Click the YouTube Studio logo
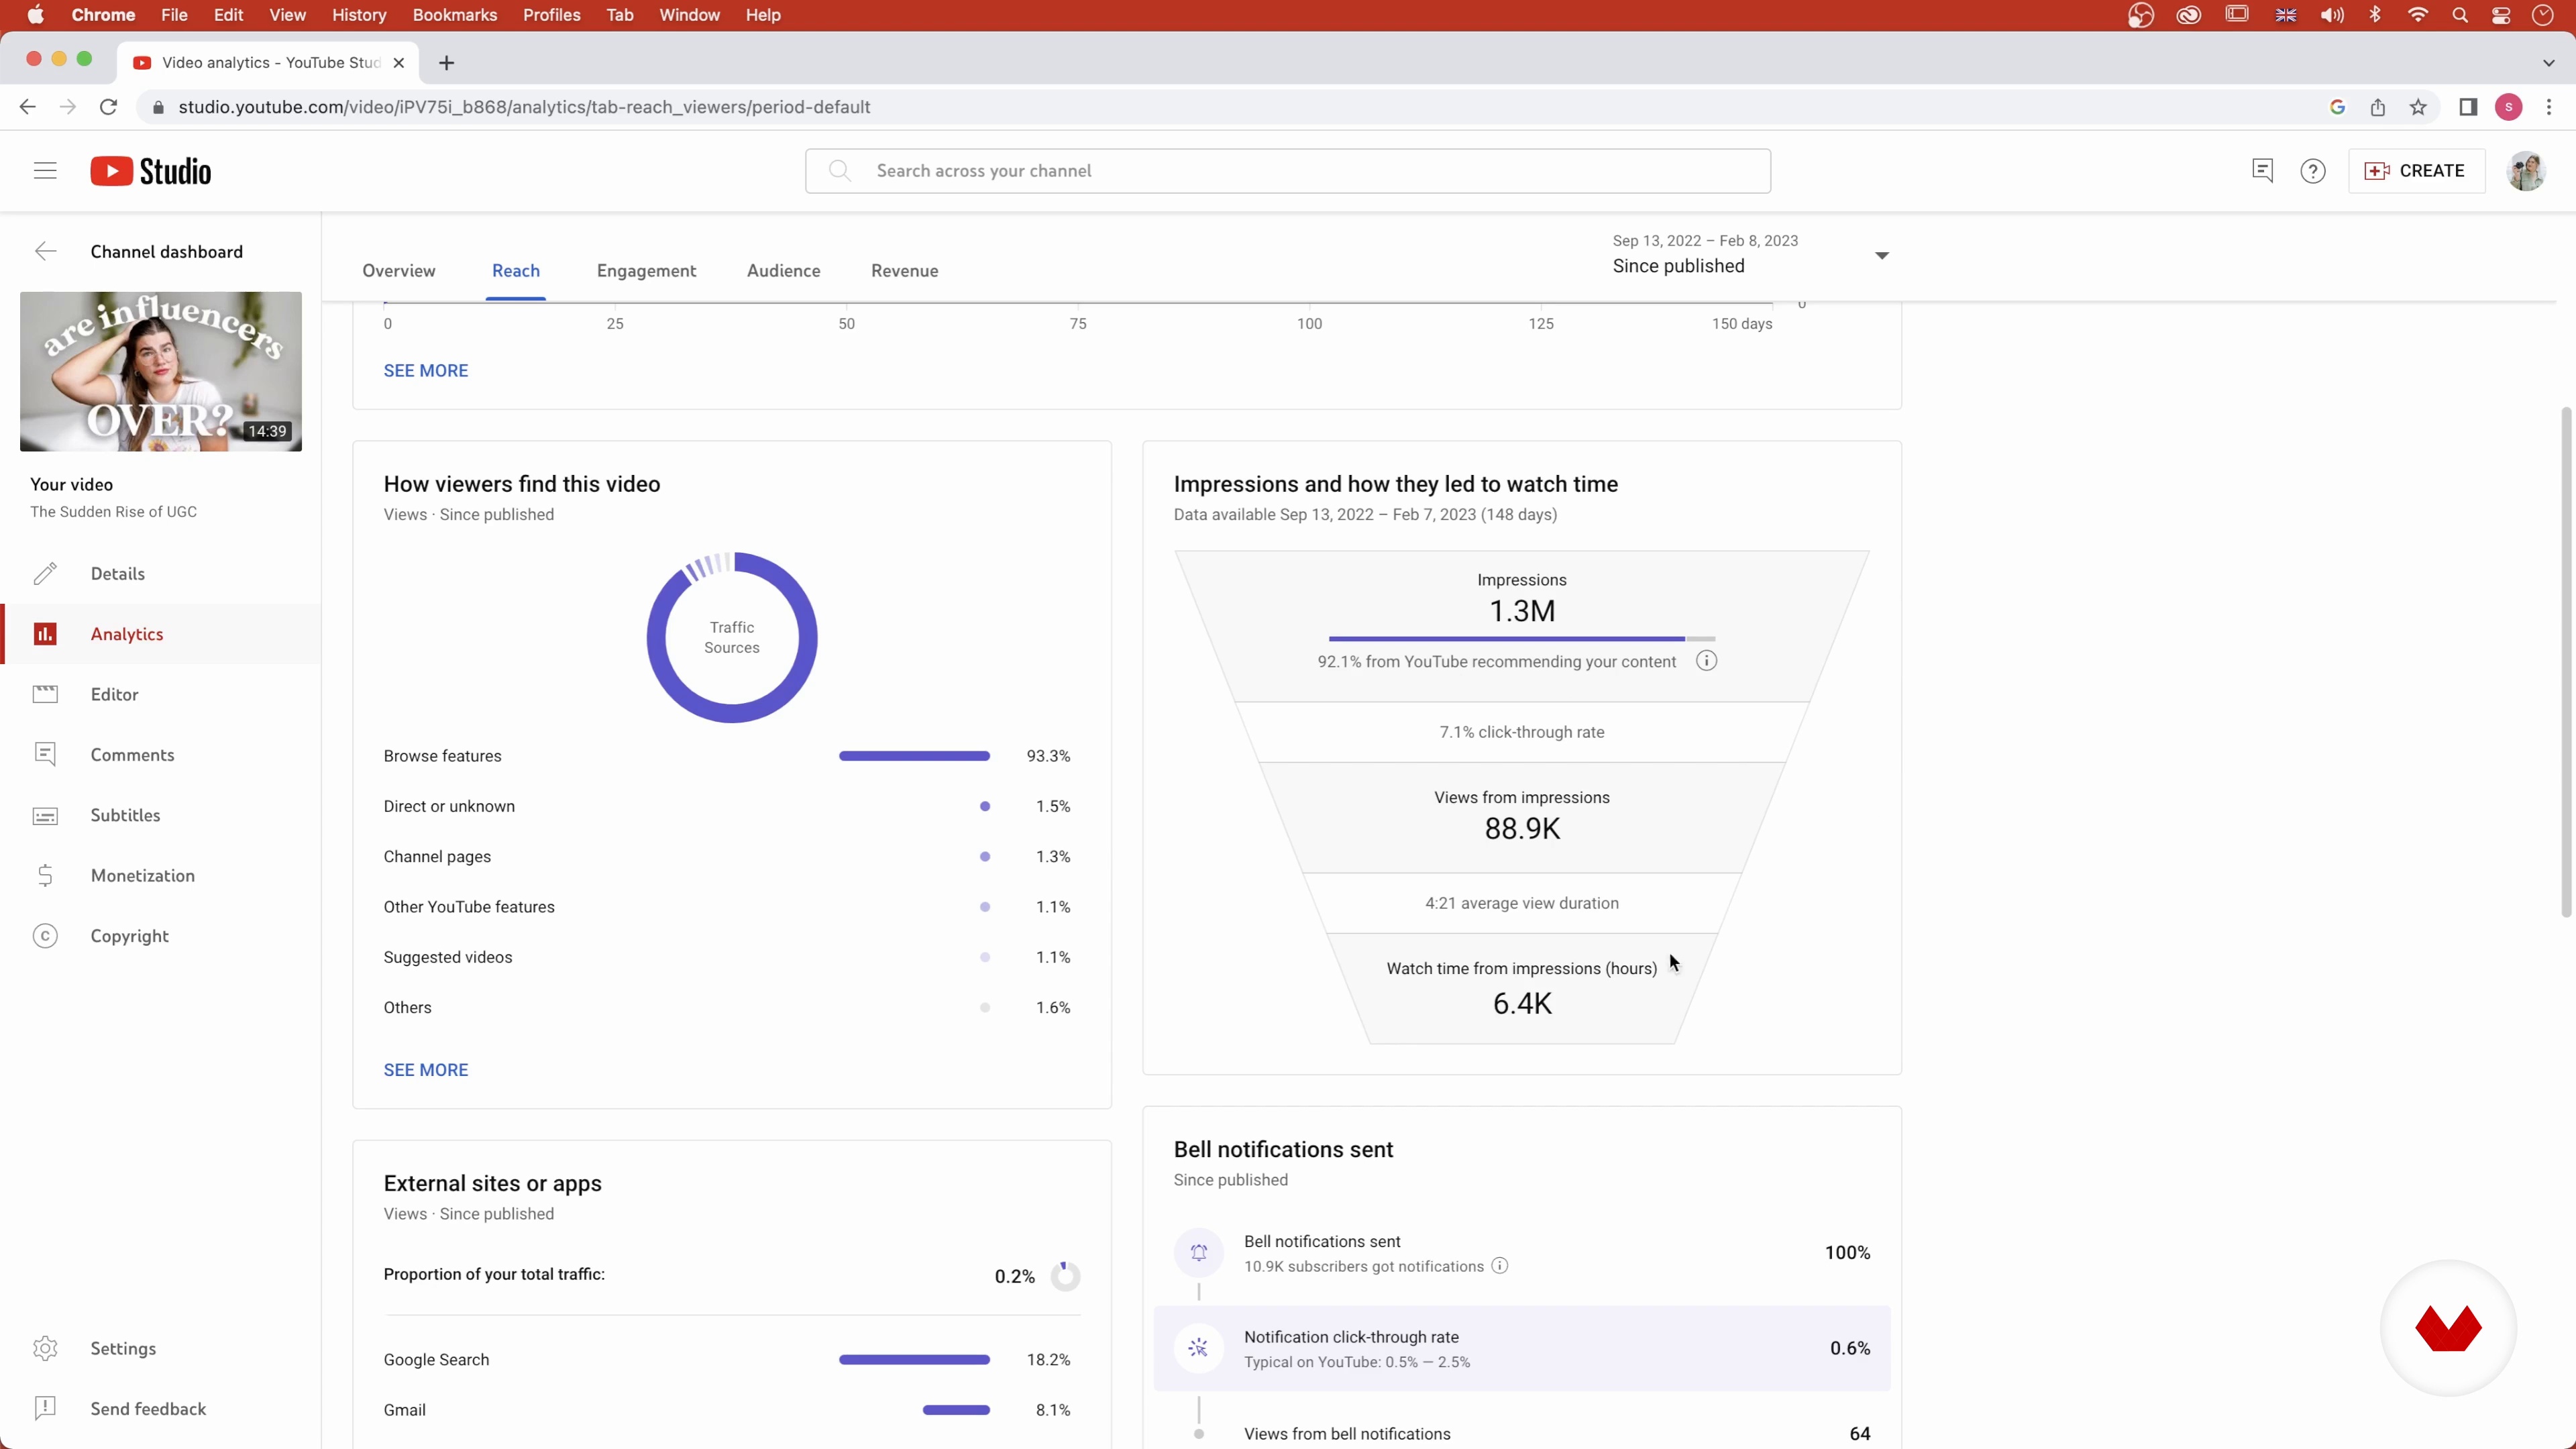2576x1449 pixels. tap(151, 171)
